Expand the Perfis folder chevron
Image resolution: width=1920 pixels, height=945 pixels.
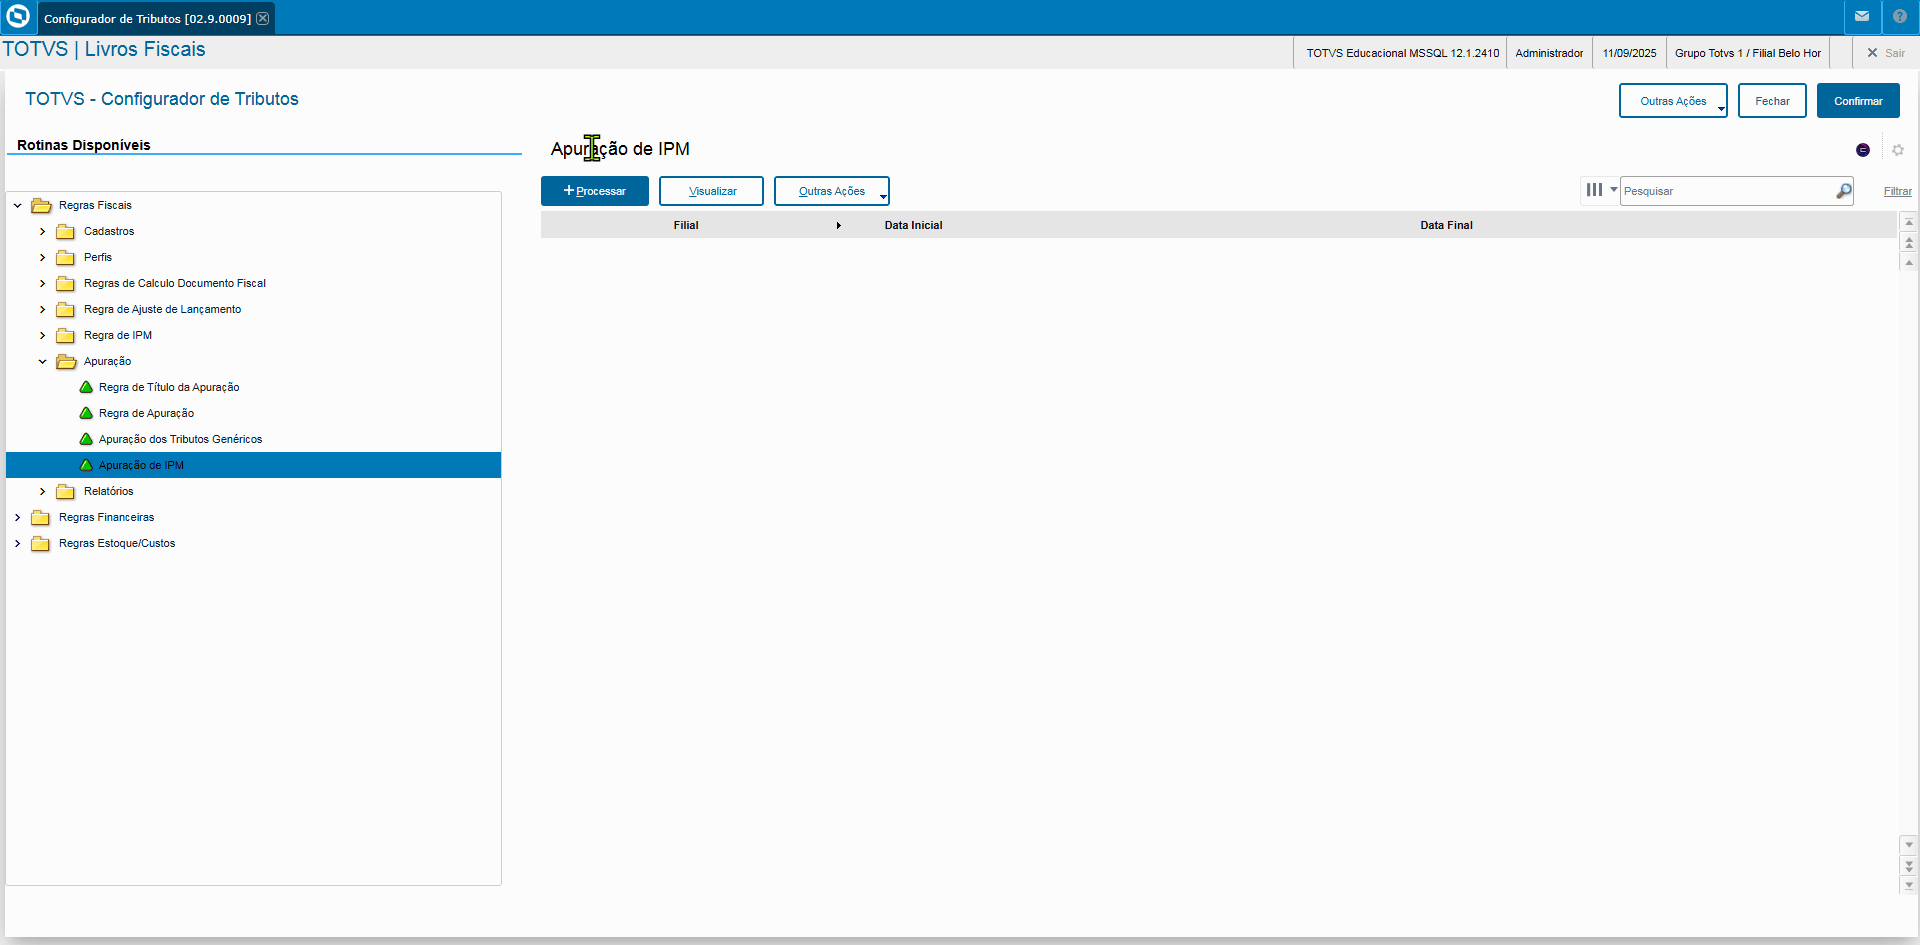[42, 257]
